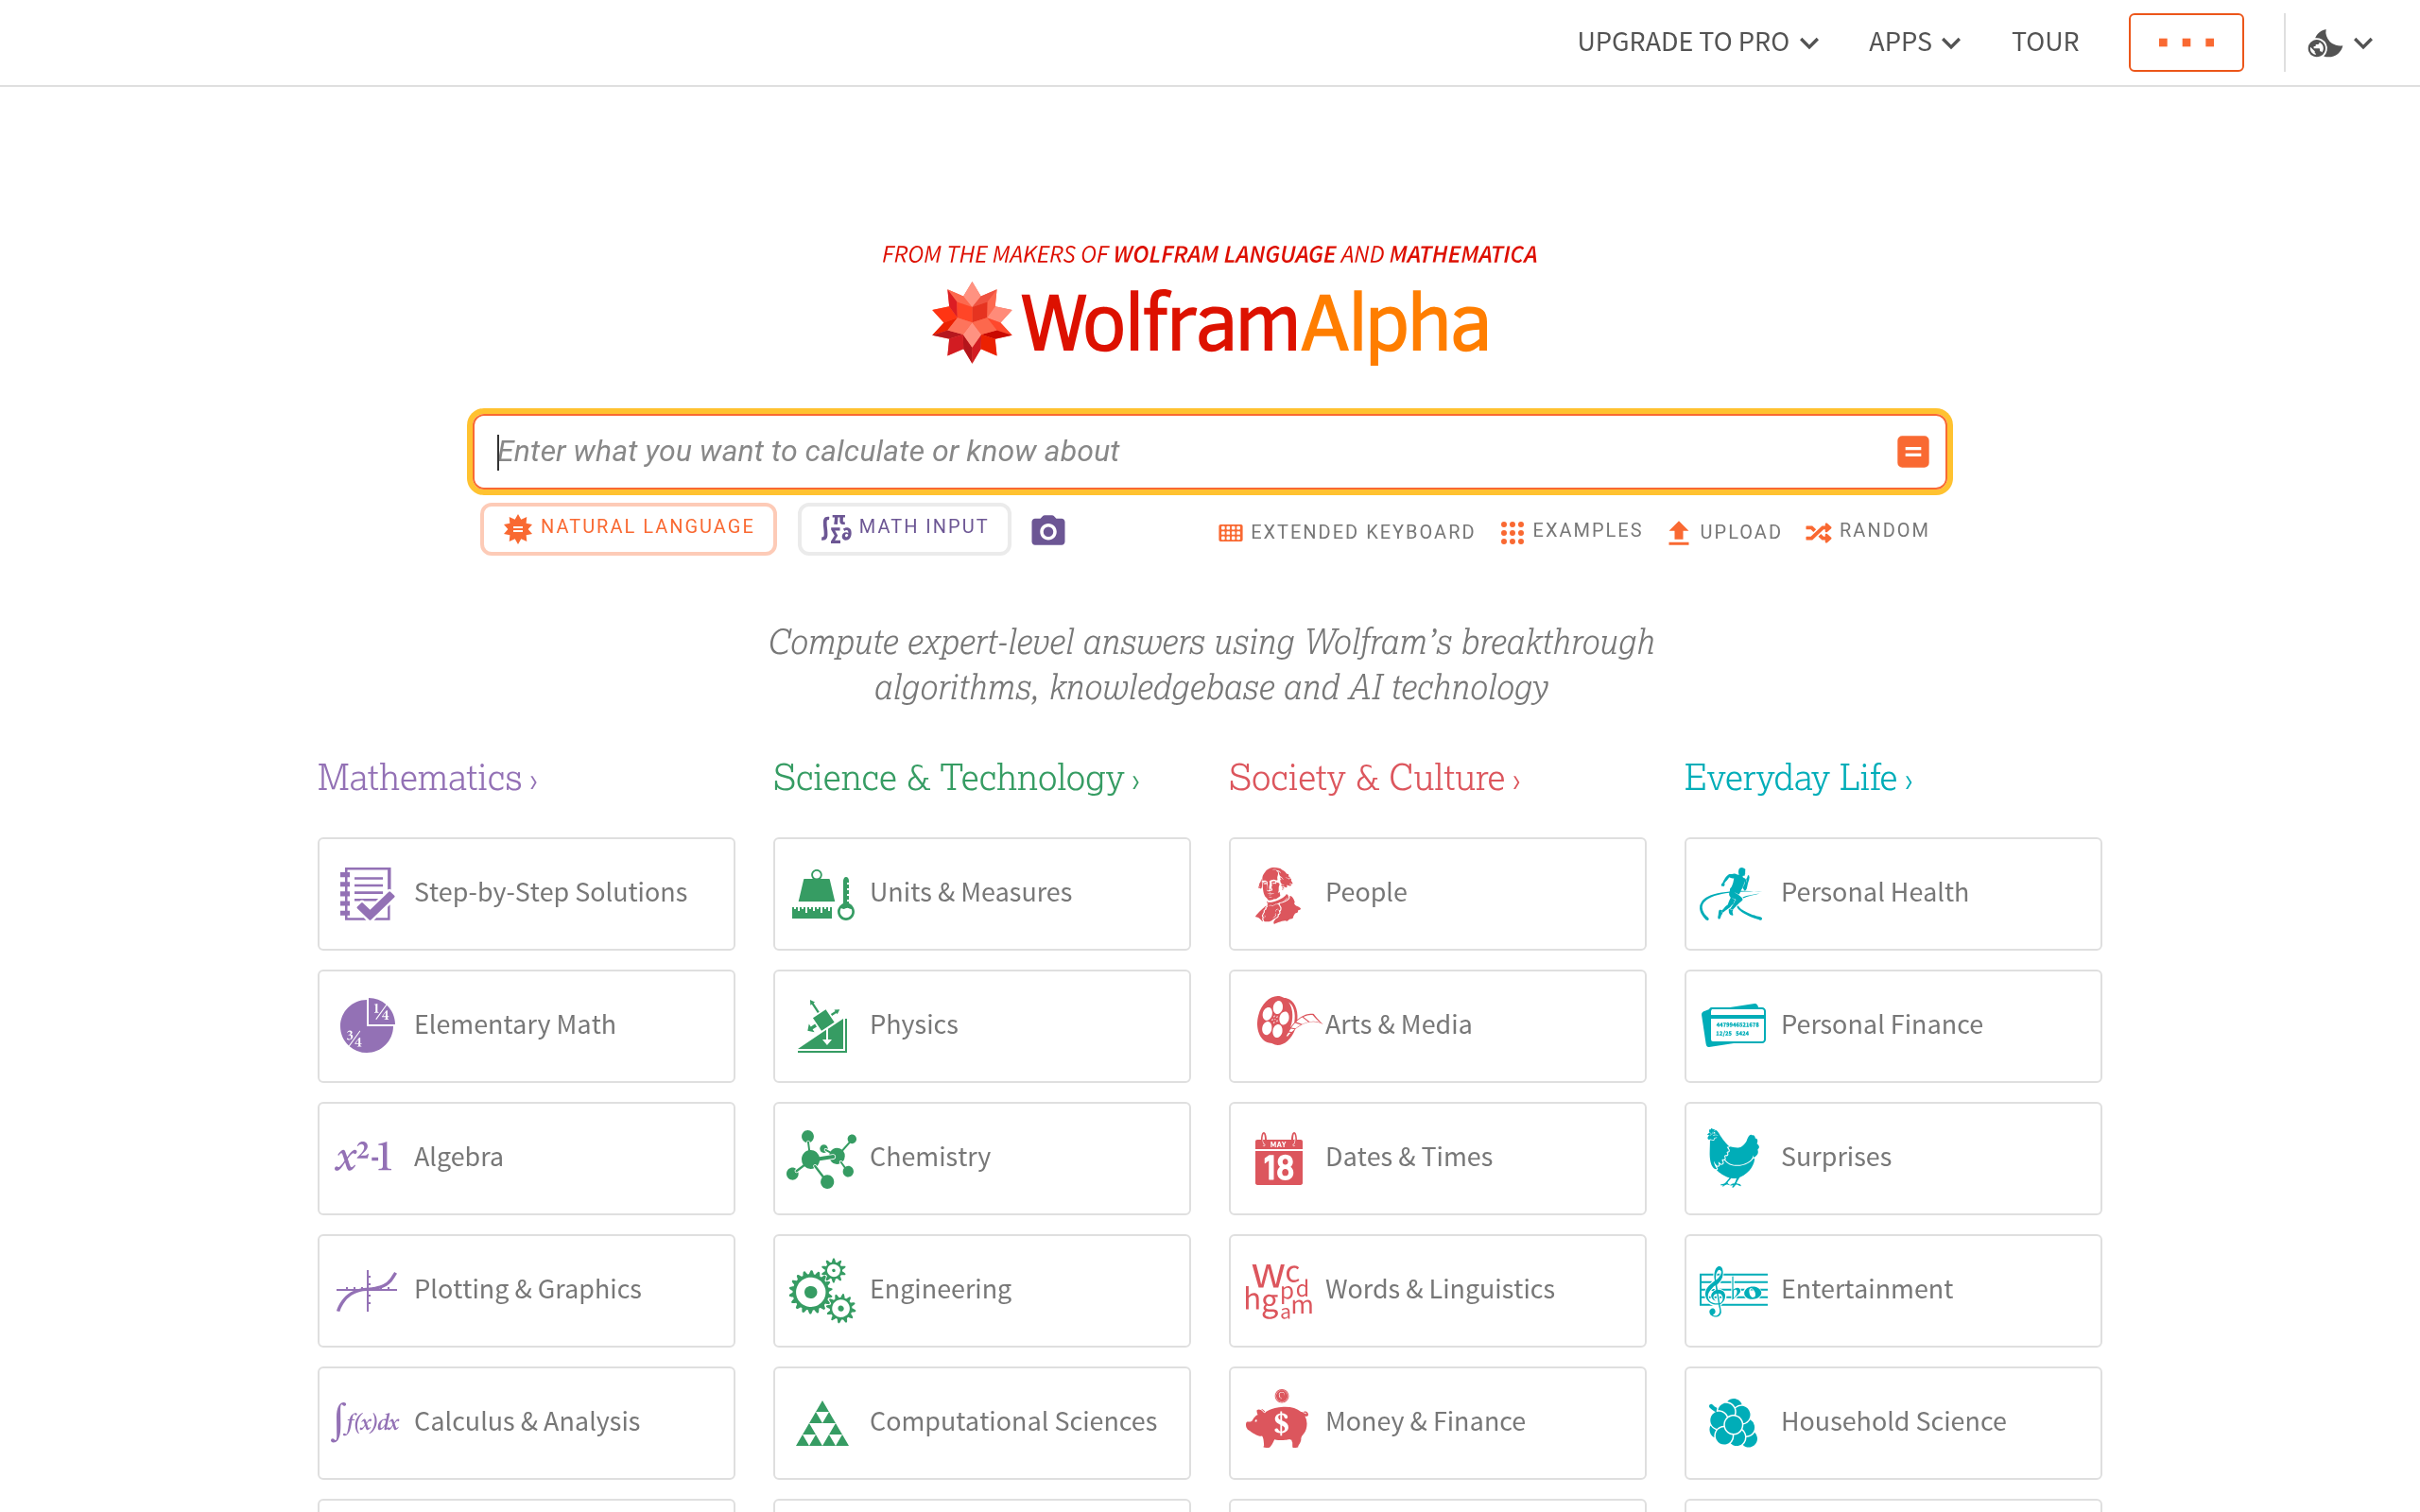Open the APPS dropdown menu
The width and height of the screenshot is (2420, 1512).
[x=1913, y=42]
